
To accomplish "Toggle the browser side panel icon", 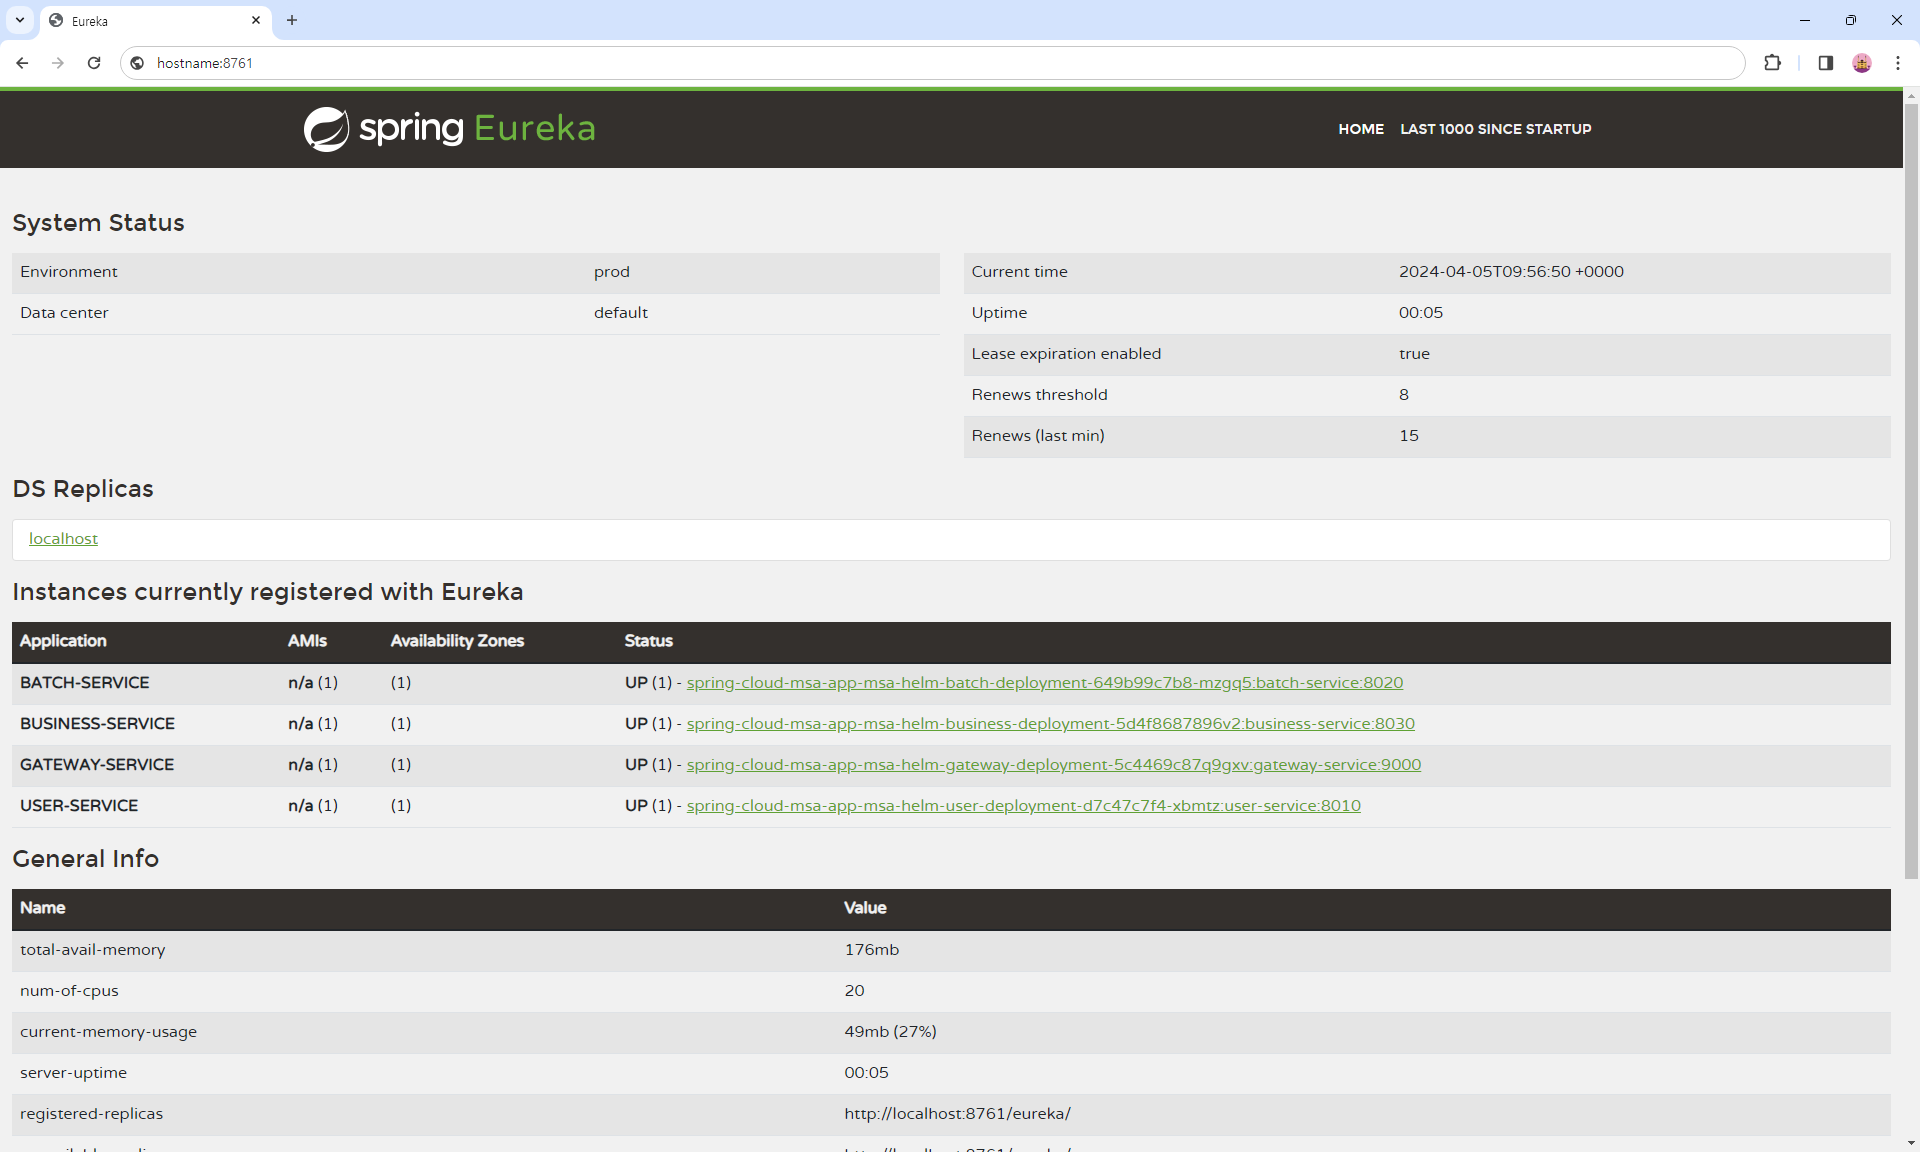I will pos(1825,63).
